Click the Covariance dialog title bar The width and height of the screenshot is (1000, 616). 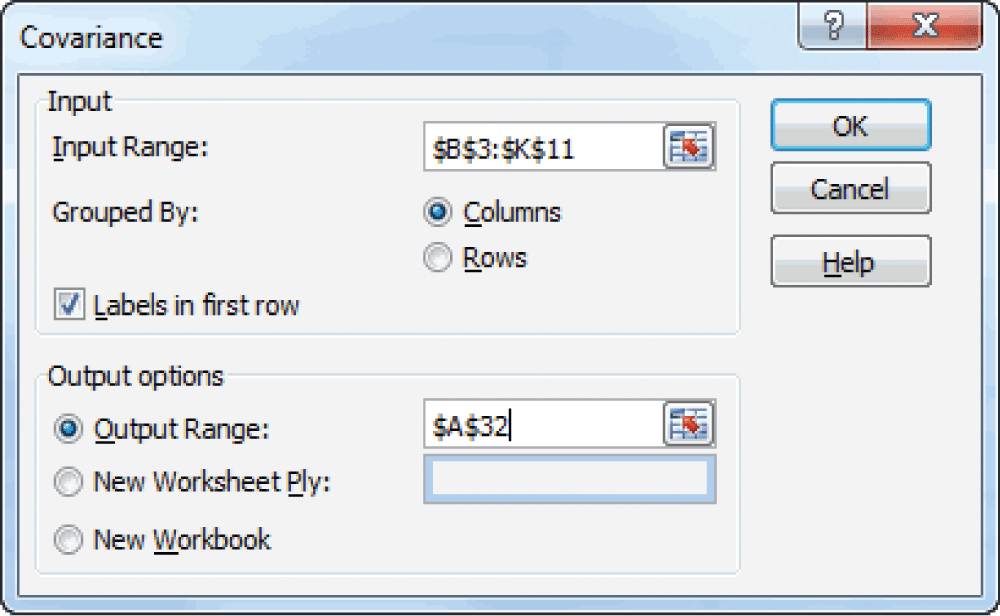tap(400, 36)
